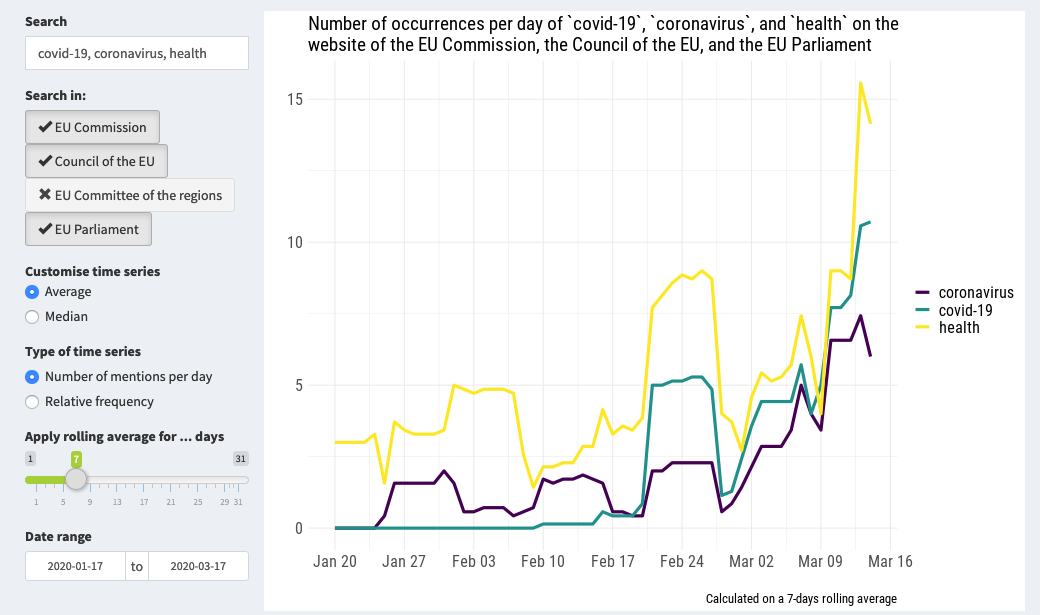The image size is (1044, 615).
Task: Click the rolling average slider handle
Action: pos(76,479)
